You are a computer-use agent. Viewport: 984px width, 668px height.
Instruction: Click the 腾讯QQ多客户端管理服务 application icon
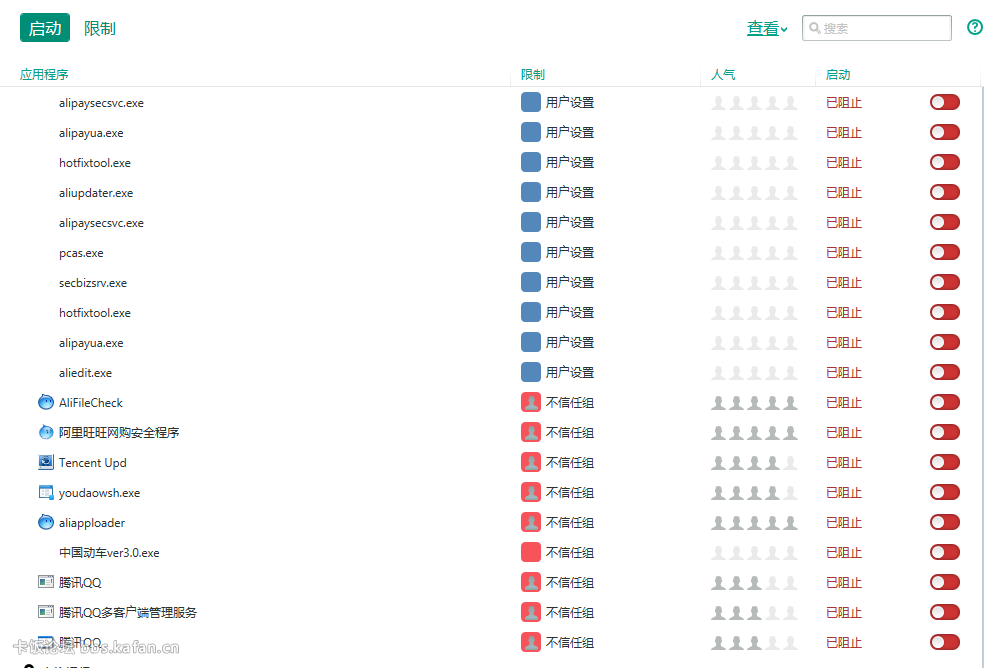pos(46,612)
